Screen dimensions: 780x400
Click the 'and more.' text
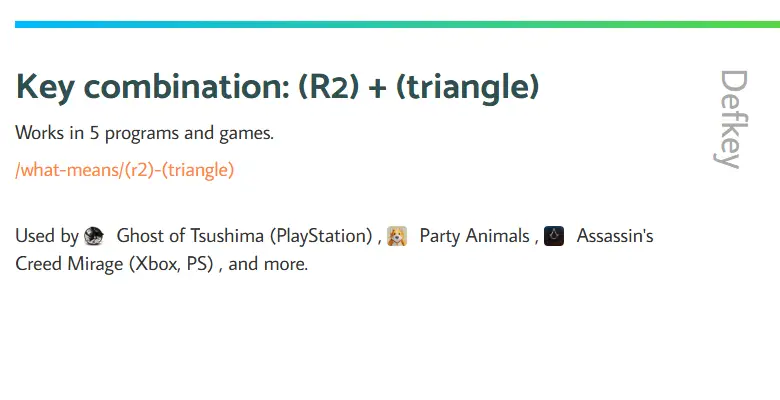point(268,264)
